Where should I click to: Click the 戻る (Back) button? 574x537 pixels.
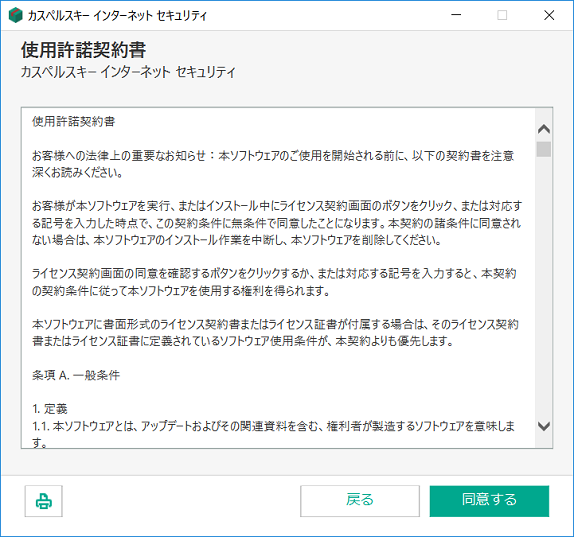360,501
